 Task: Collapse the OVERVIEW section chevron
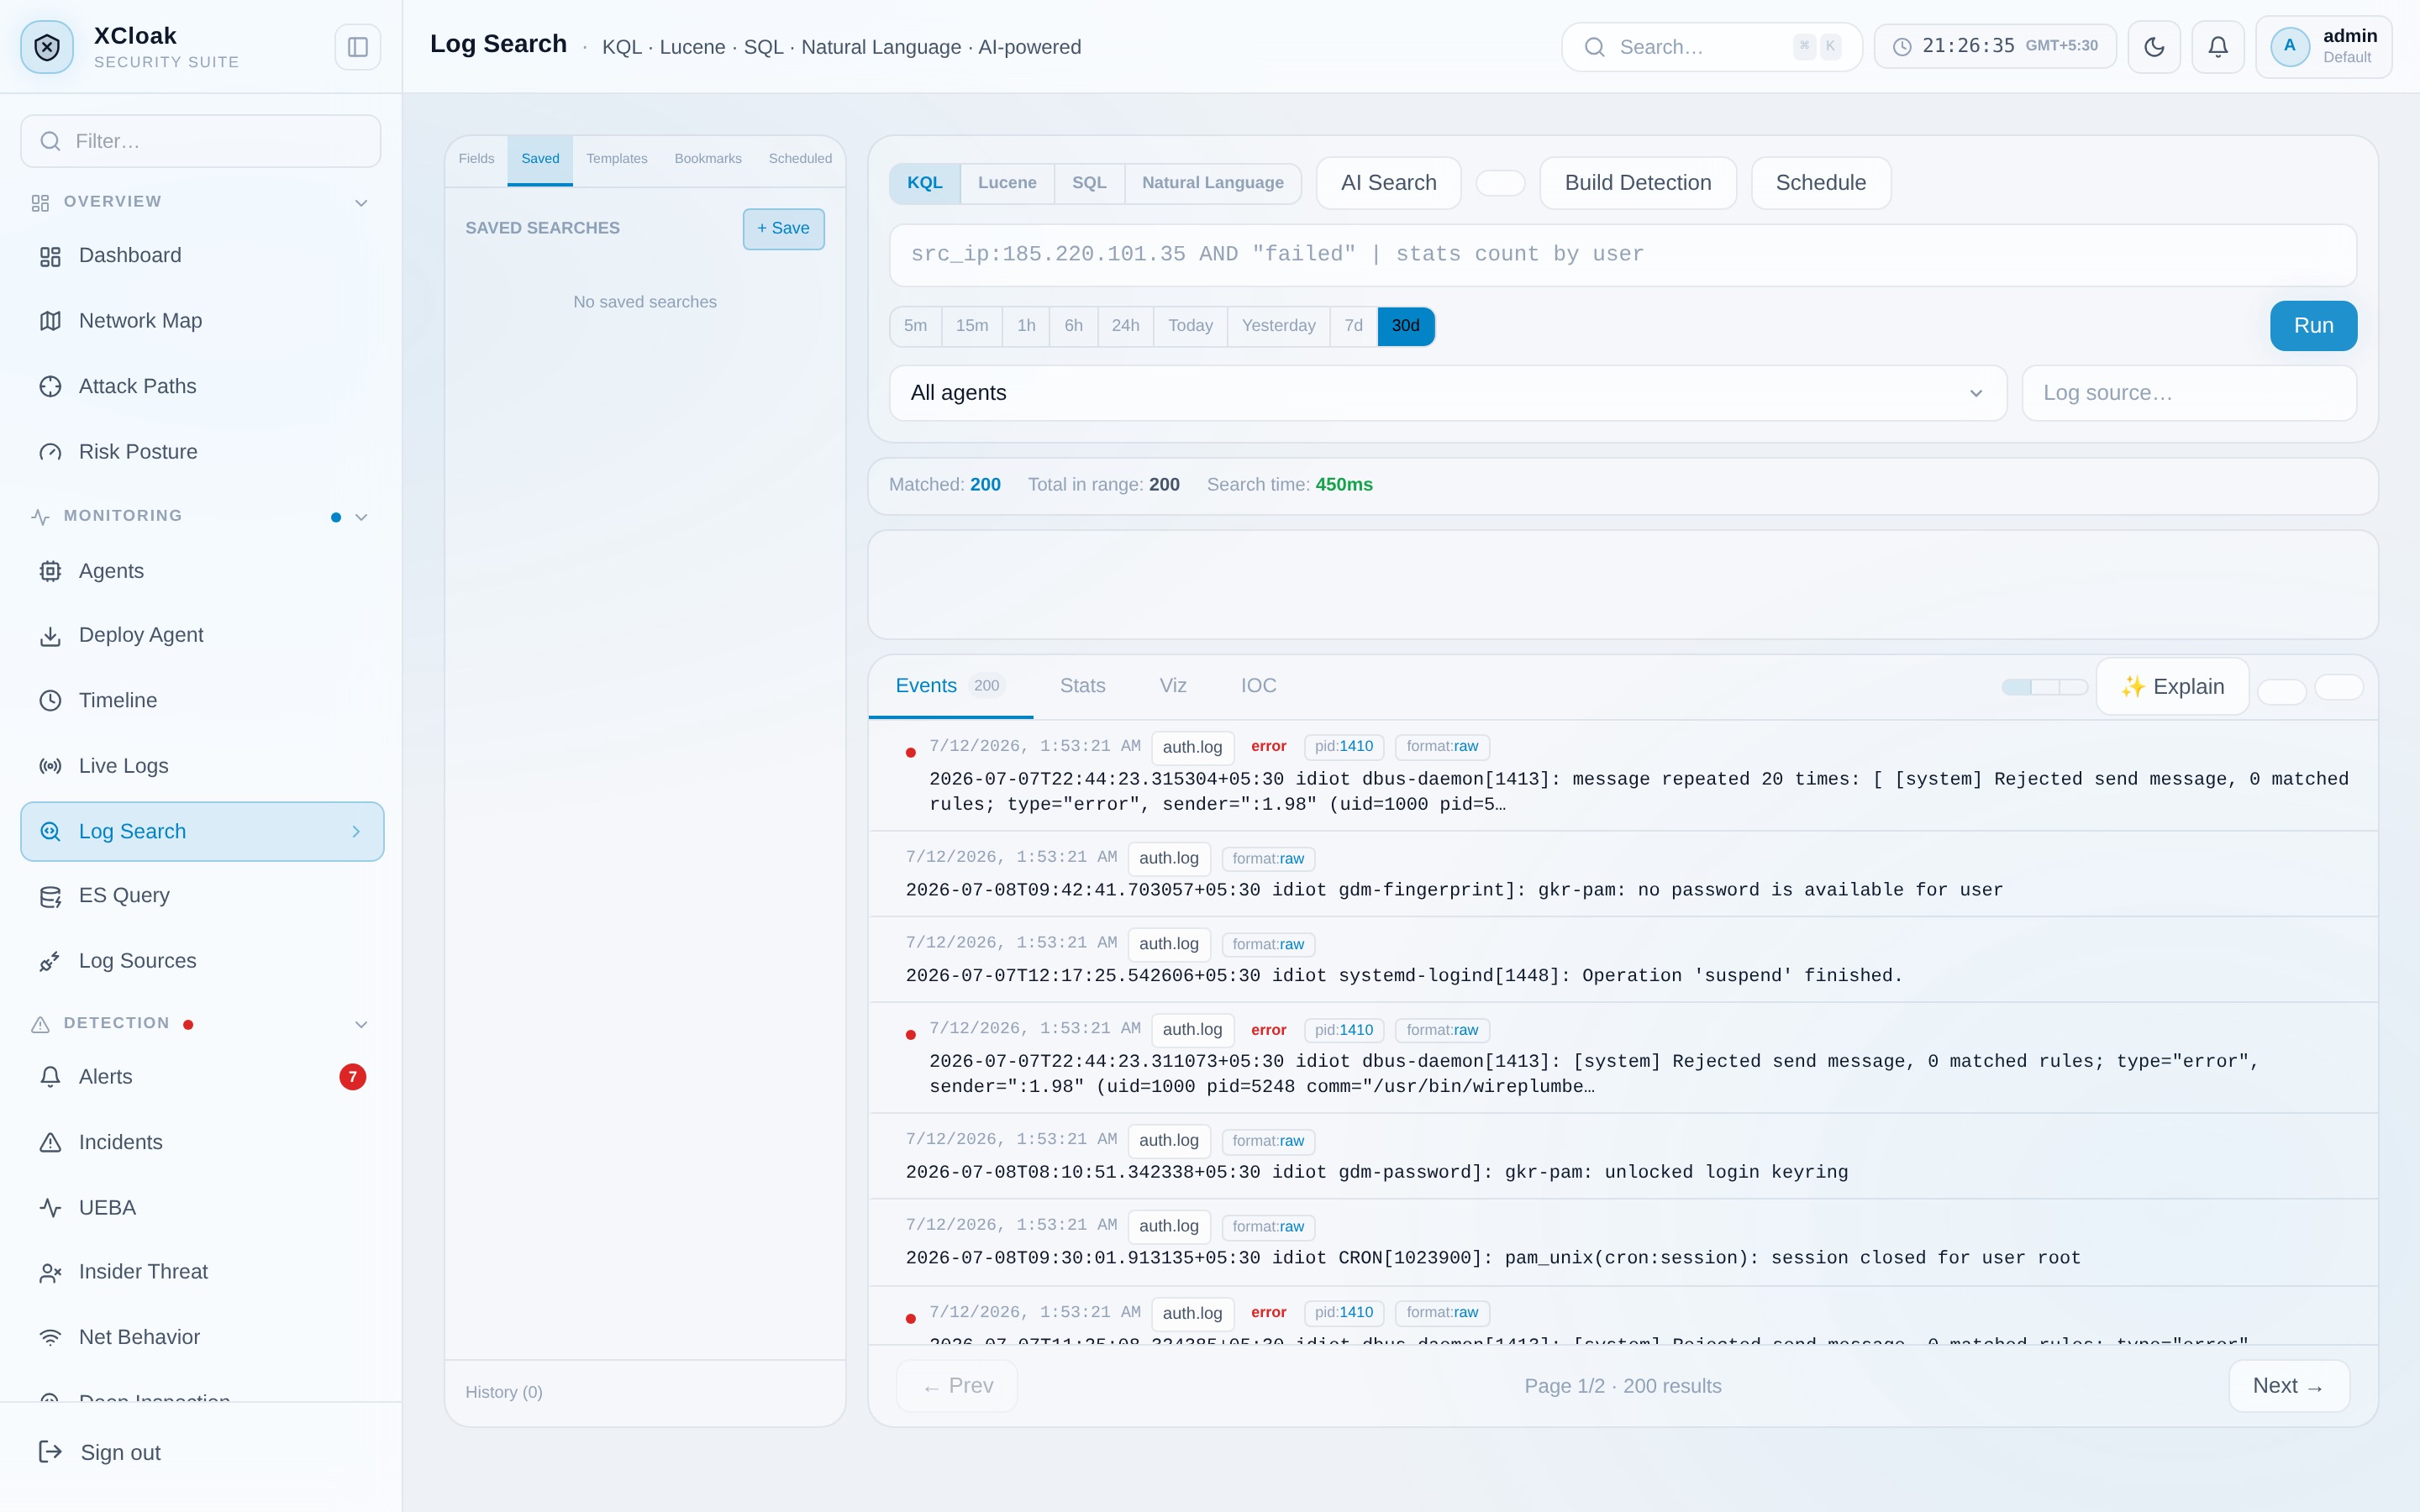click(361, 203)
